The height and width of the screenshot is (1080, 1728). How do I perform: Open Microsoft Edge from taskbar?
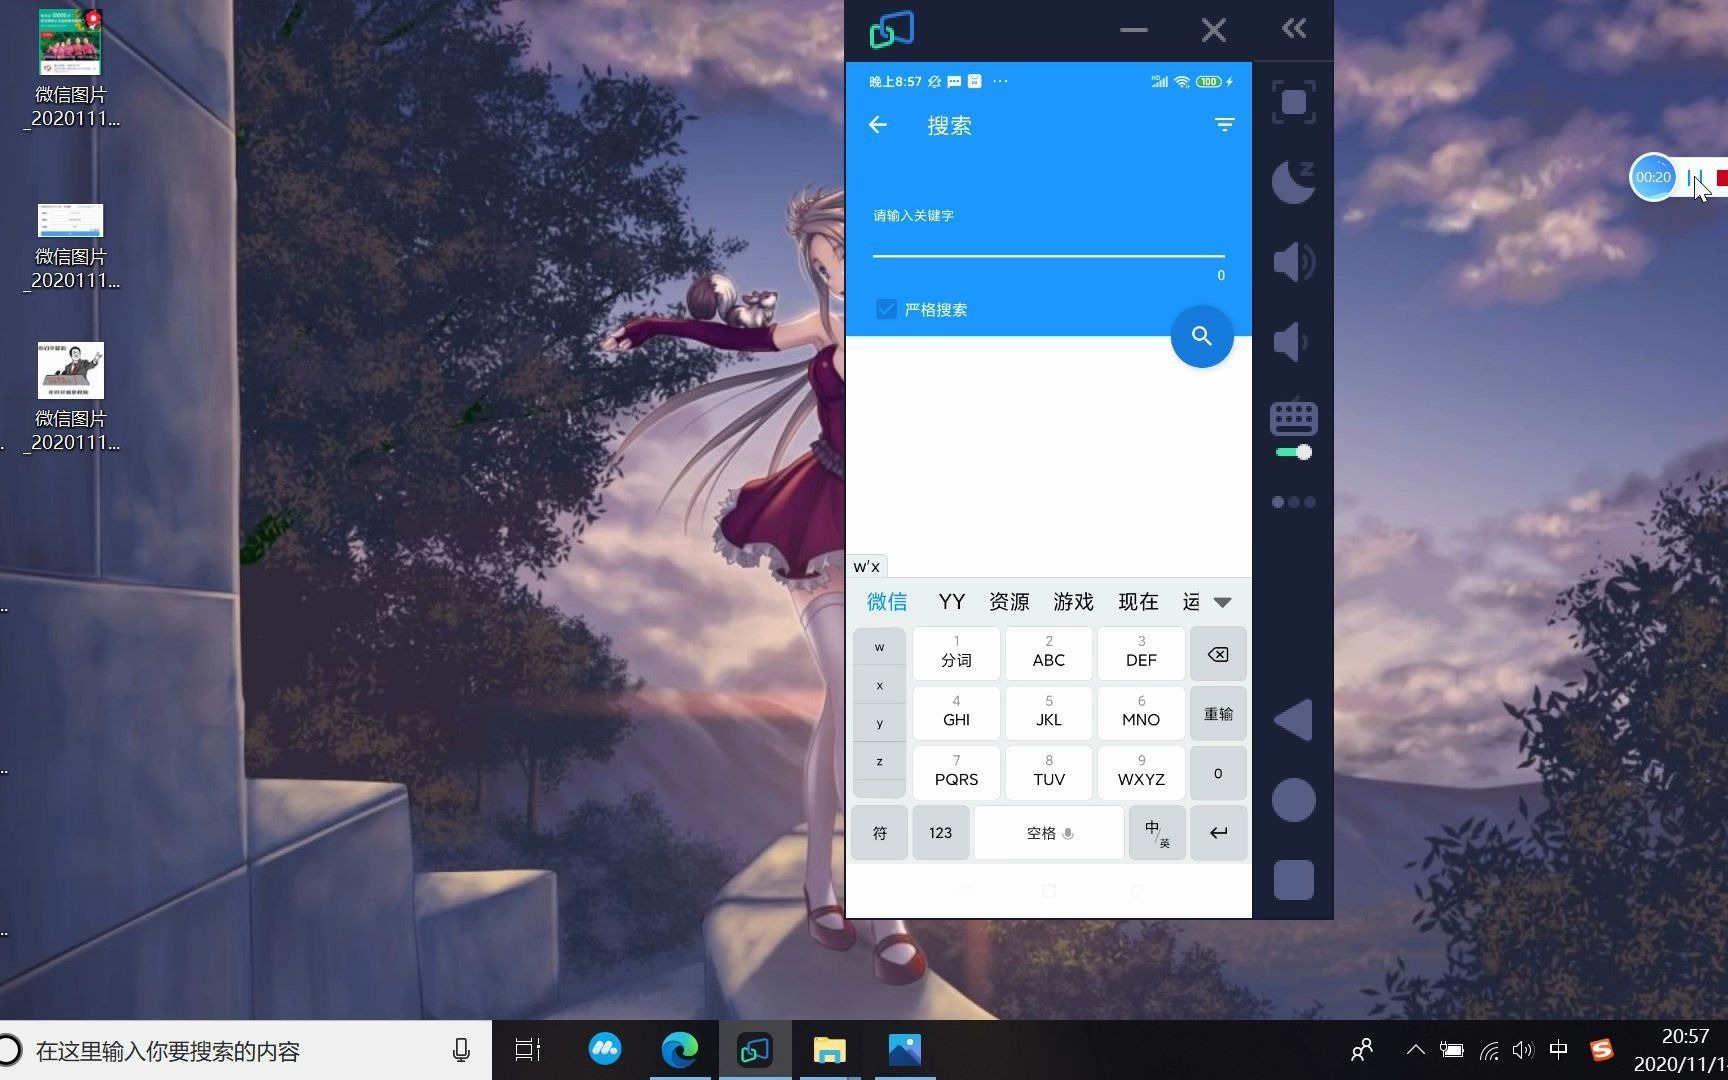coord(680,1050)
